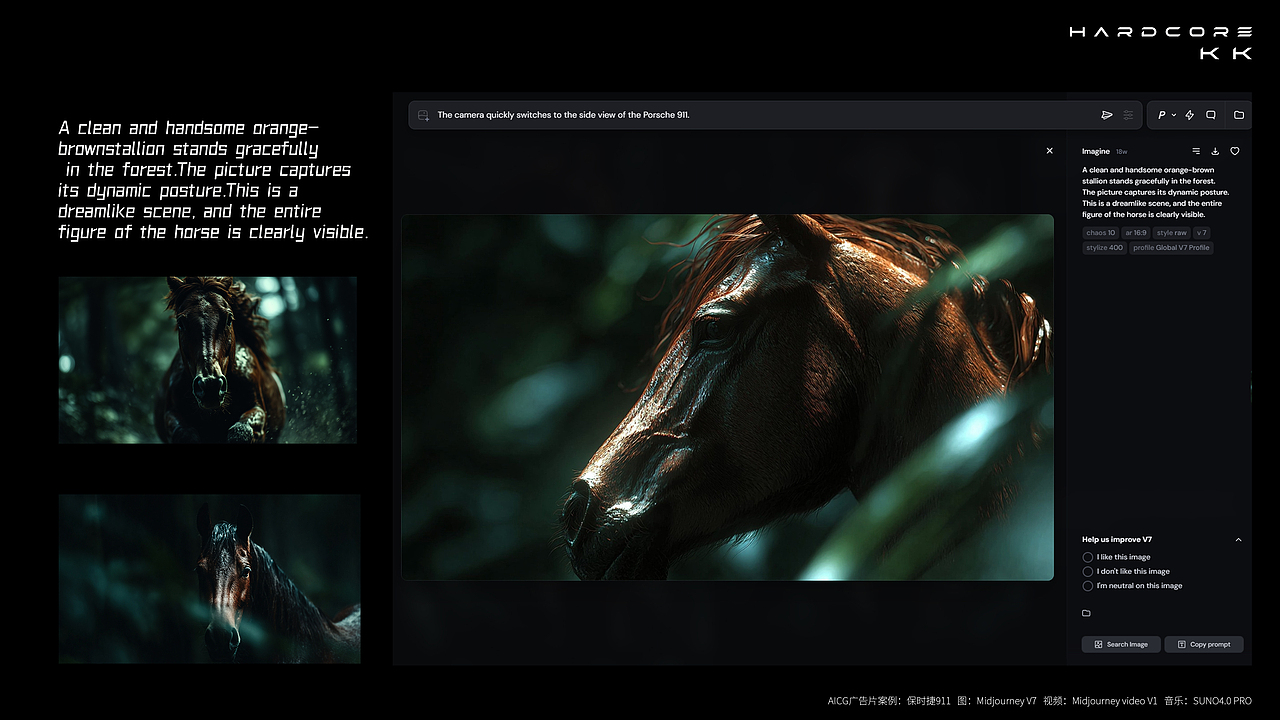Click the Search Image button
Screen dimensions: 1280x720
pos(1121,644)
